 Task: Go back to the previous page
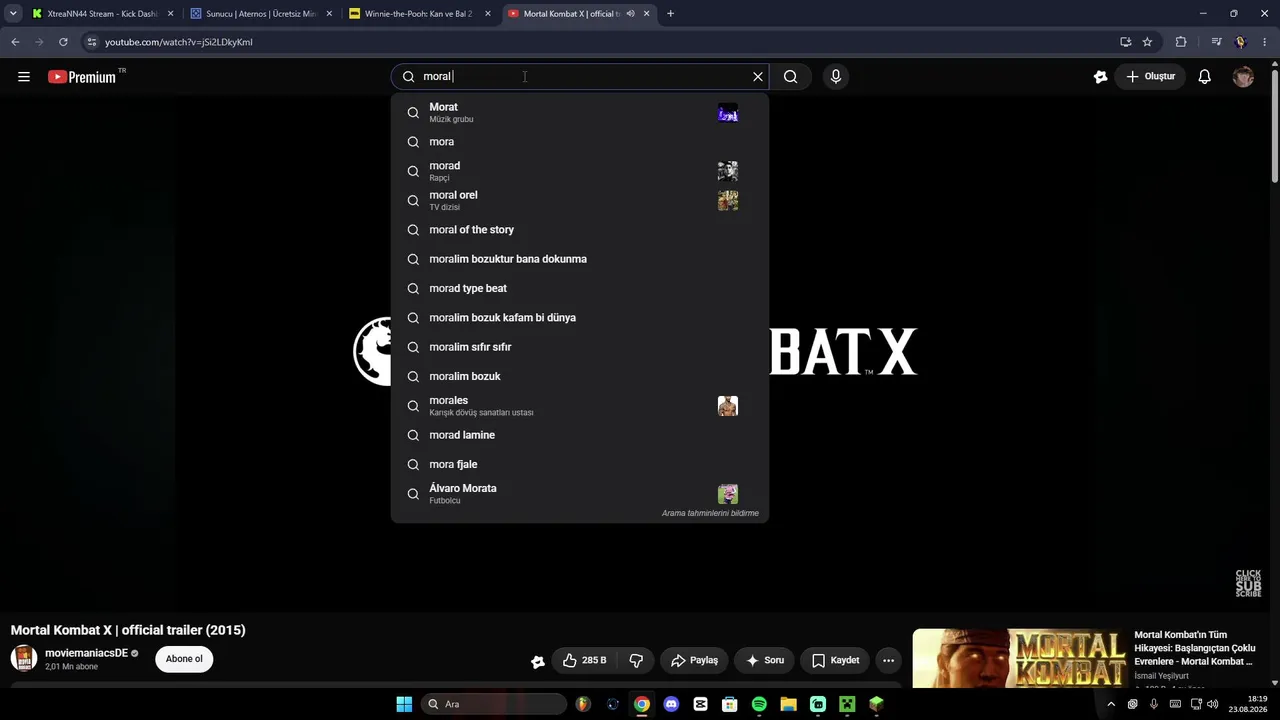click(15, 42)
